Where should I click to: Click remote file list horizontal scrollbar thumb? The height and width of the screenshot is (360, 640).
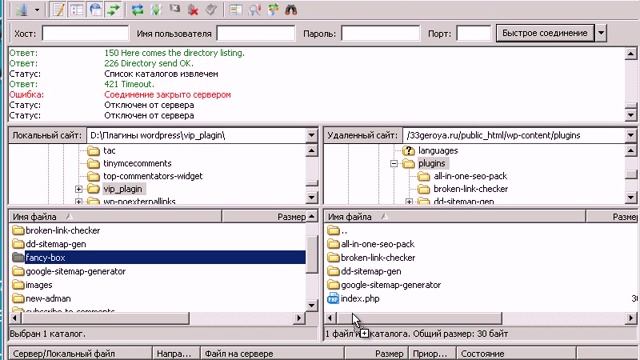coord(419,318)
